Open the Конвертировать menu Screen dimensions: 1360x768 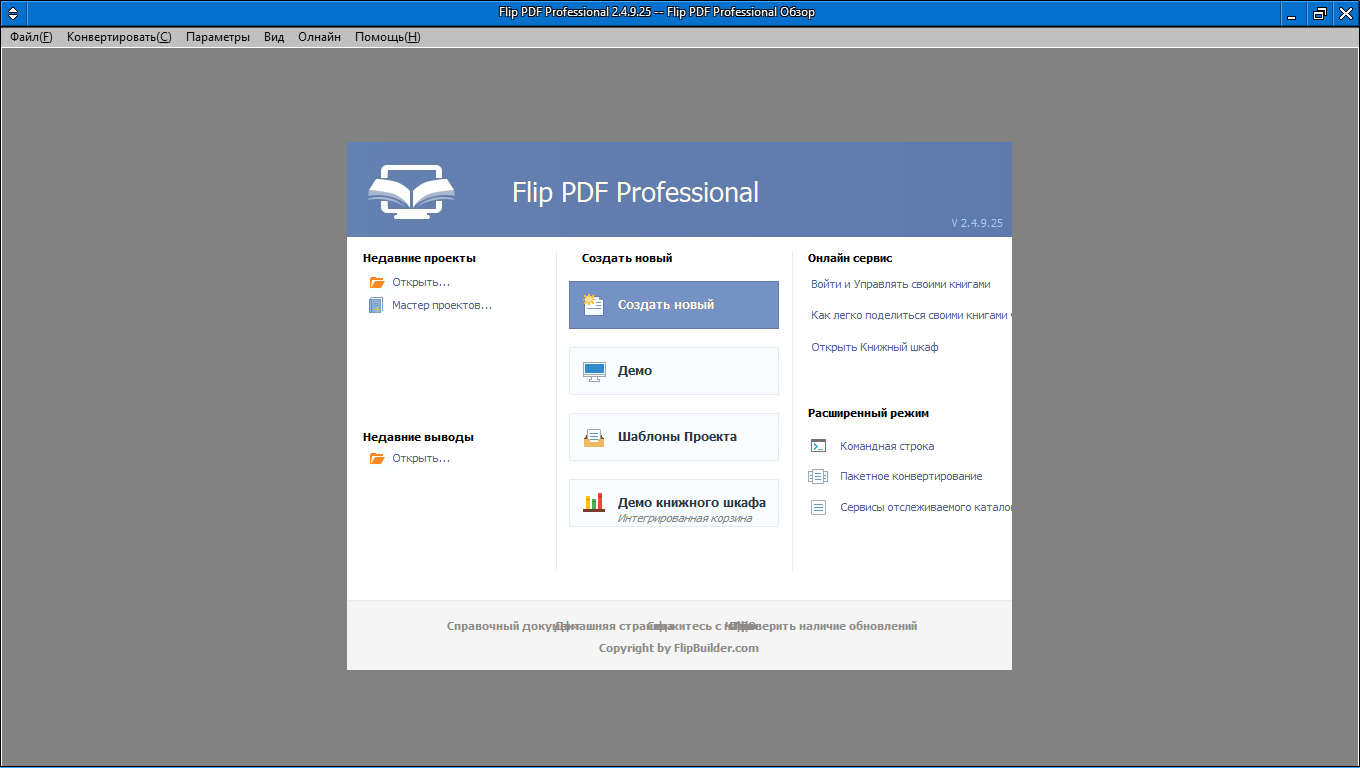119,37
